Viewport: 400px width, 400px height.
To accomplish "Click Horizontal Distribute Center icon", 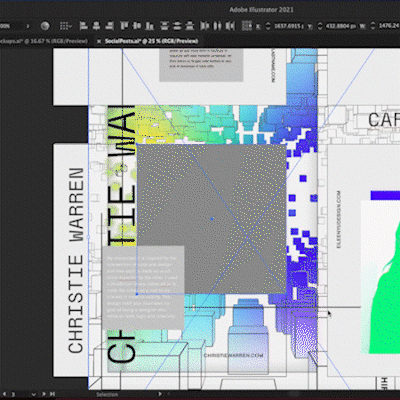I will 217,26.
